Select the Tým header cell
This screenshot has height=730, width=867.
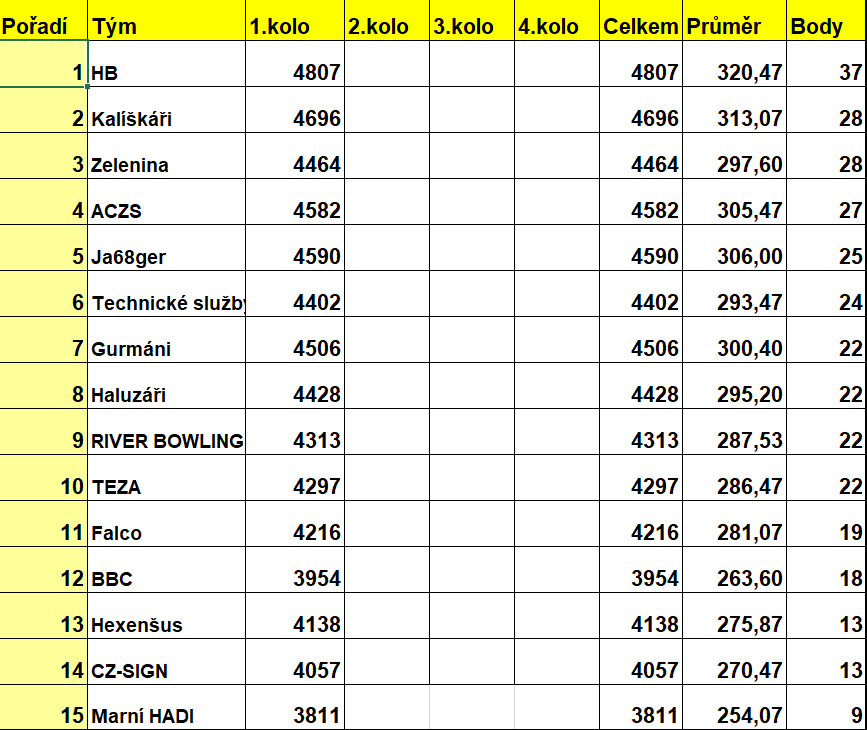(x=166, y=26)
